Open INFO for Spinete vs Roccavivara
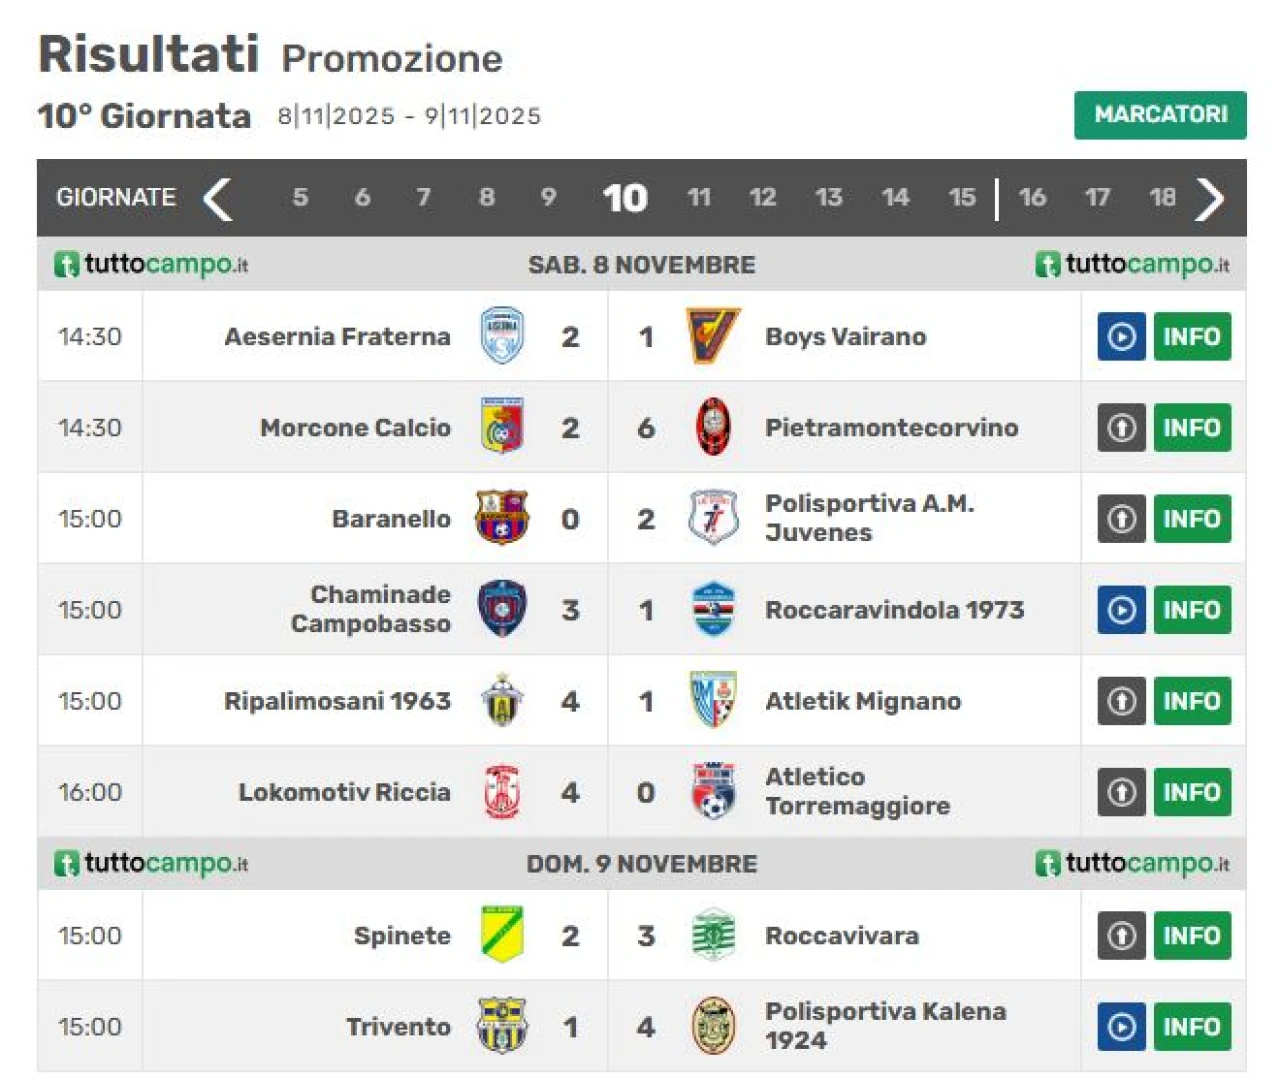 tap(1191, 936)
